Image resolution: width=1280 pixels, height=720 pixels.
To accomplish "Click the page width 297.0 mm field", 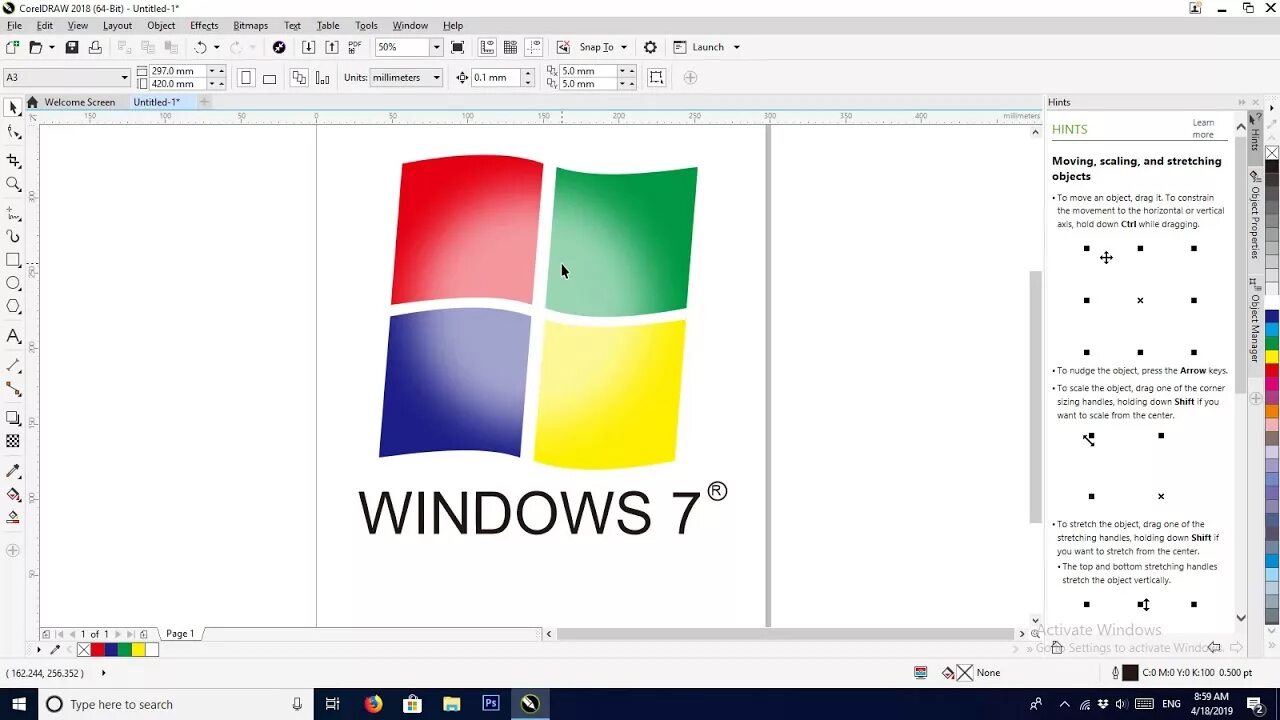I will pyautogui.click(x=177, y=71).
